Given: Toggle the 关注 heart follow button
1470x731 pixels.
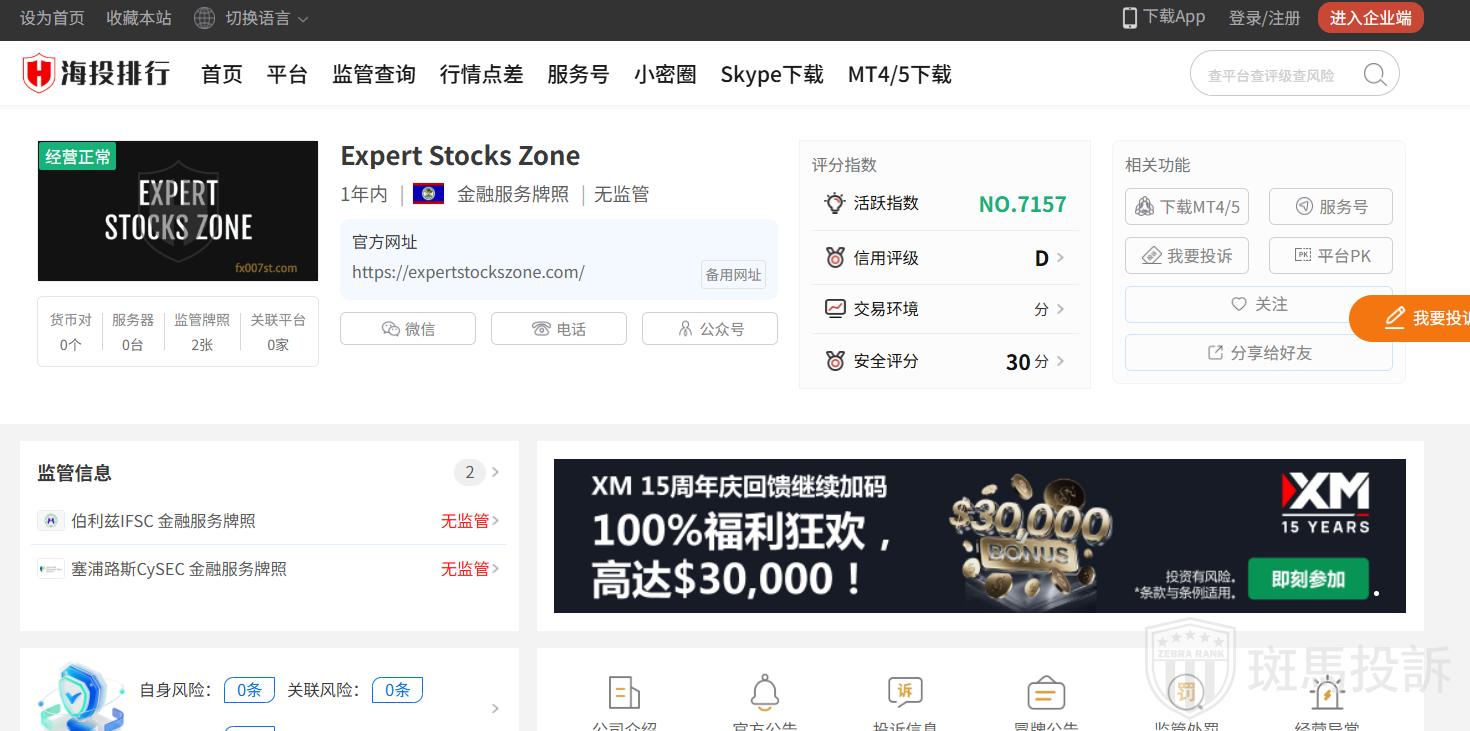Looking at the screenshot, I should pyautogui.click(x=1259, y=304).
